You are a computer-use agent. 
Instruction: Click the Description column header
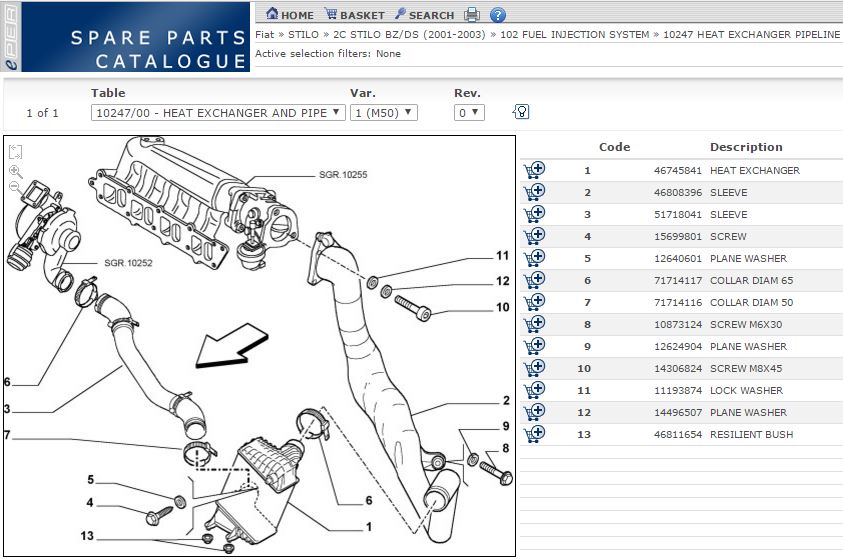(x=746, y=147)
